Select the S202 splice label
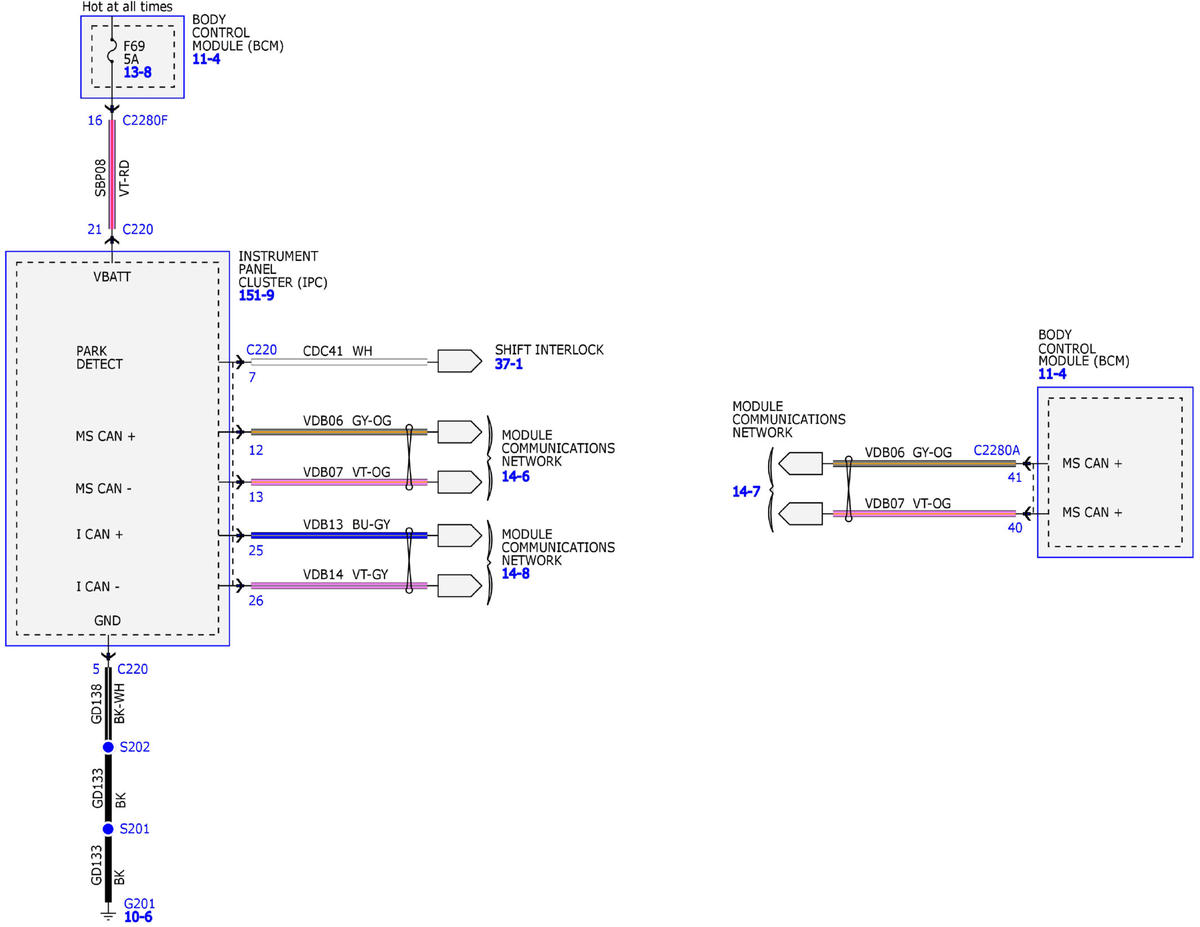1200x927 pixels. (x=134, y=747)
